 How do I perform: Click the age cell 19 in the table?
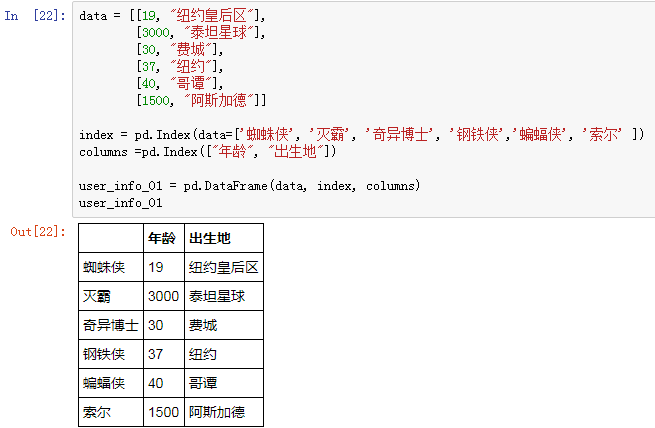click(164, 267)
